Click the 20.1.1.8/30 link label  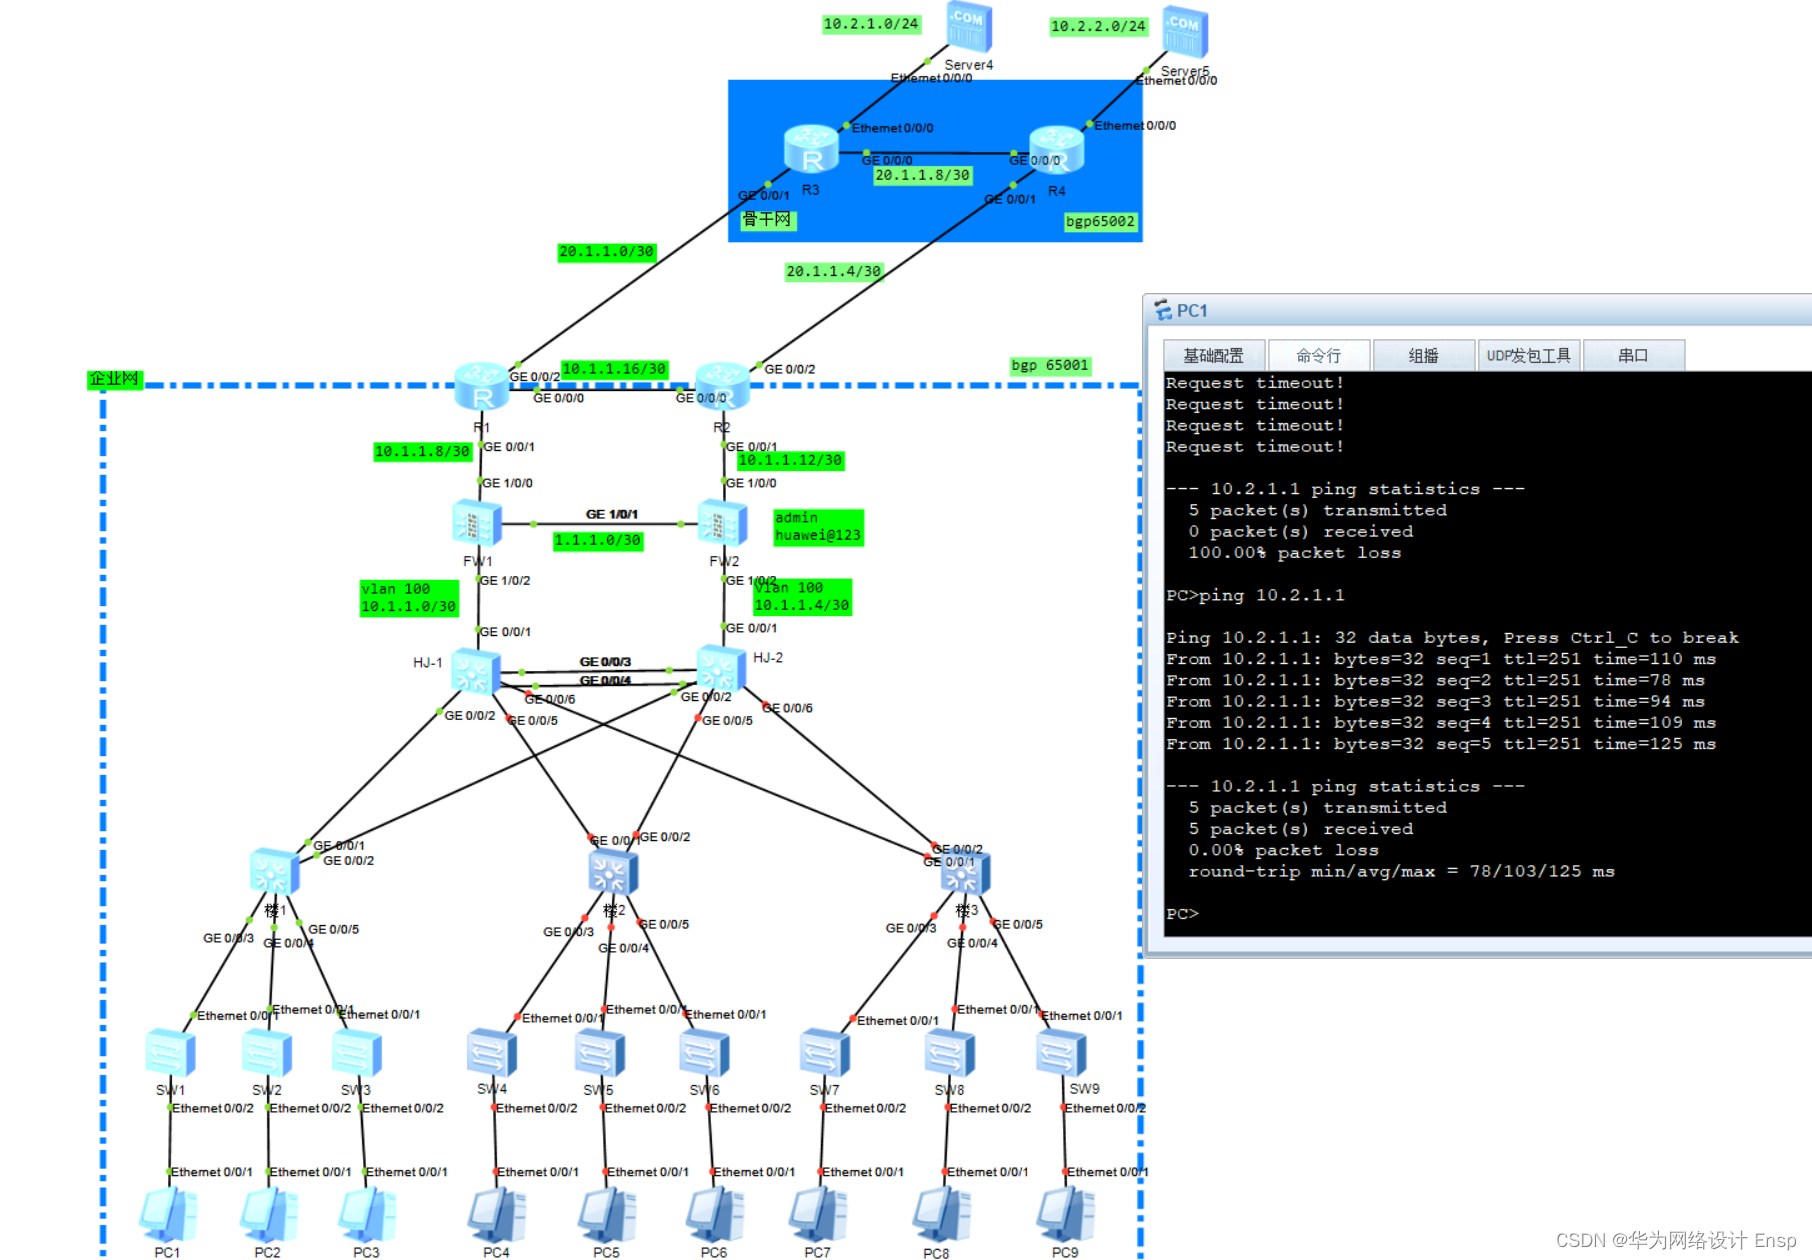click(923, 175)
